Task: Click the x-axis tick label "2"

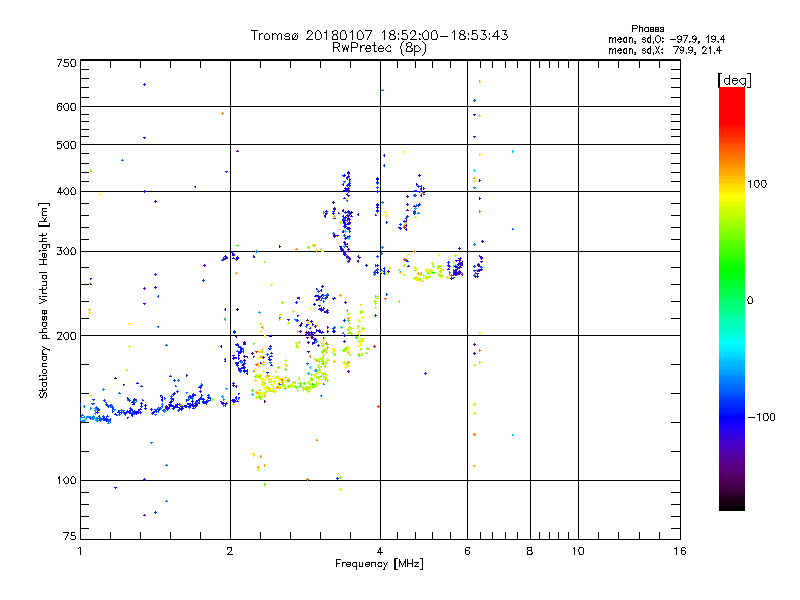Action: (230, 551)
